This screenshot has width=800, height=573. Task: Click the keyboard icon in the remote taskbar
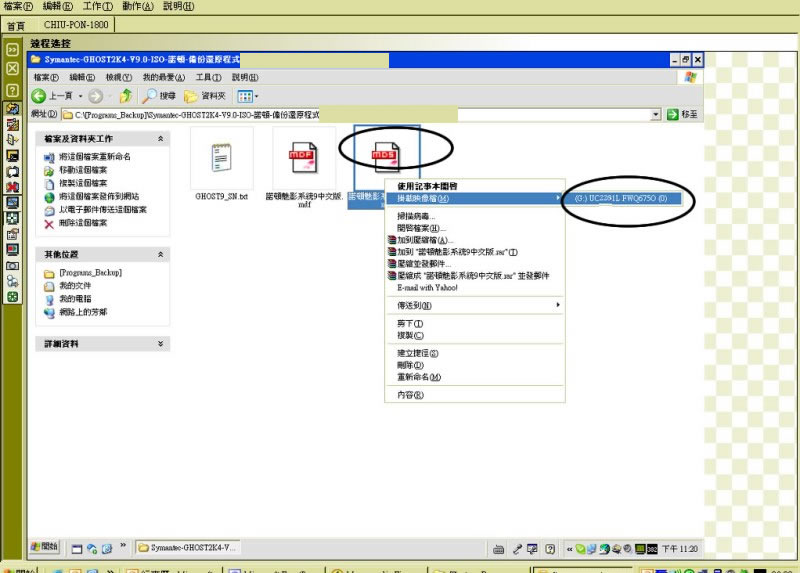(498, 549)
